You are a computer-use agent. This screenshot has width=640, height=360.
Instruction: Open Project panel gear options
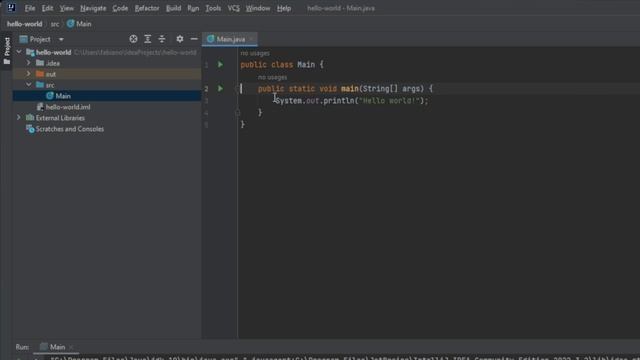pos(180,39)
